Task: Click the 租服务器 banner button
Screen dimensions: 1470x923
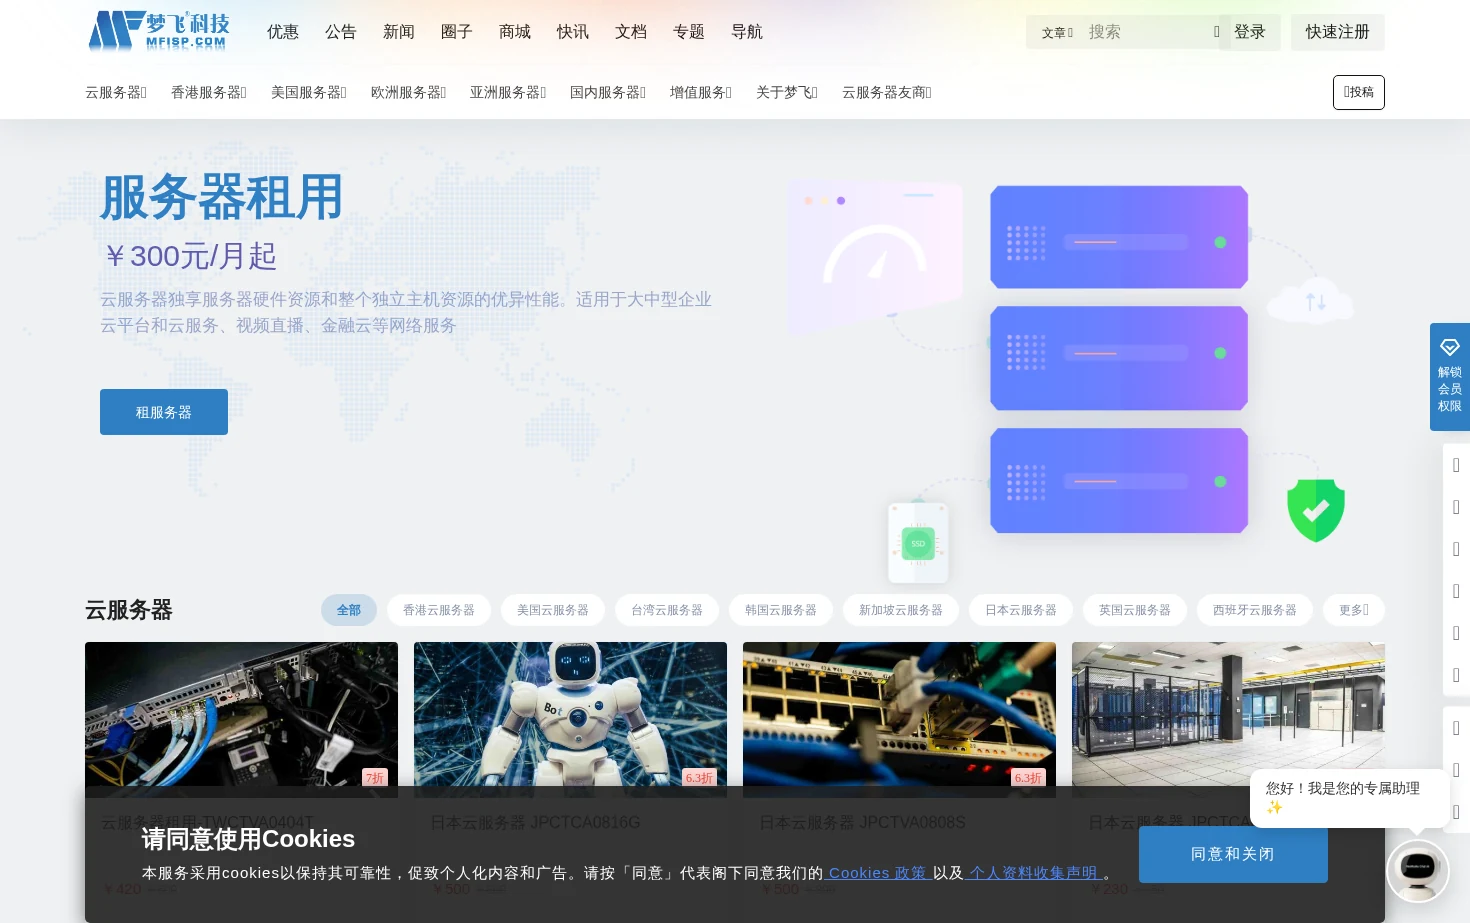Action: pyautogui.click(x=164, y=412)
